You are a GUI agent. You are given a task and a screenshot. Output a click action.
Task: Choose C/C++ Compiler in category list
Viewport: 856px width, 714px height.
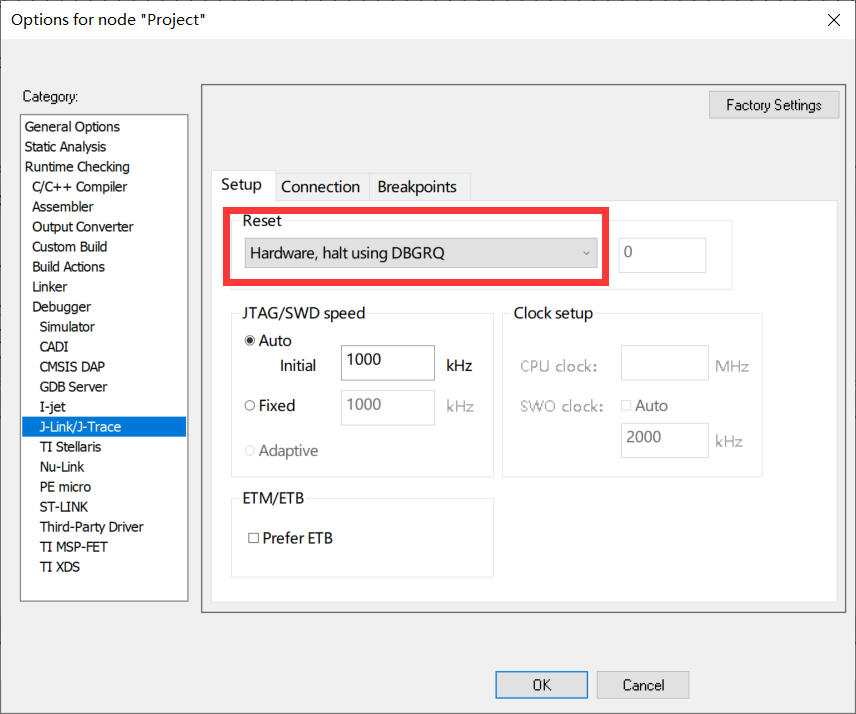point(79,187)
